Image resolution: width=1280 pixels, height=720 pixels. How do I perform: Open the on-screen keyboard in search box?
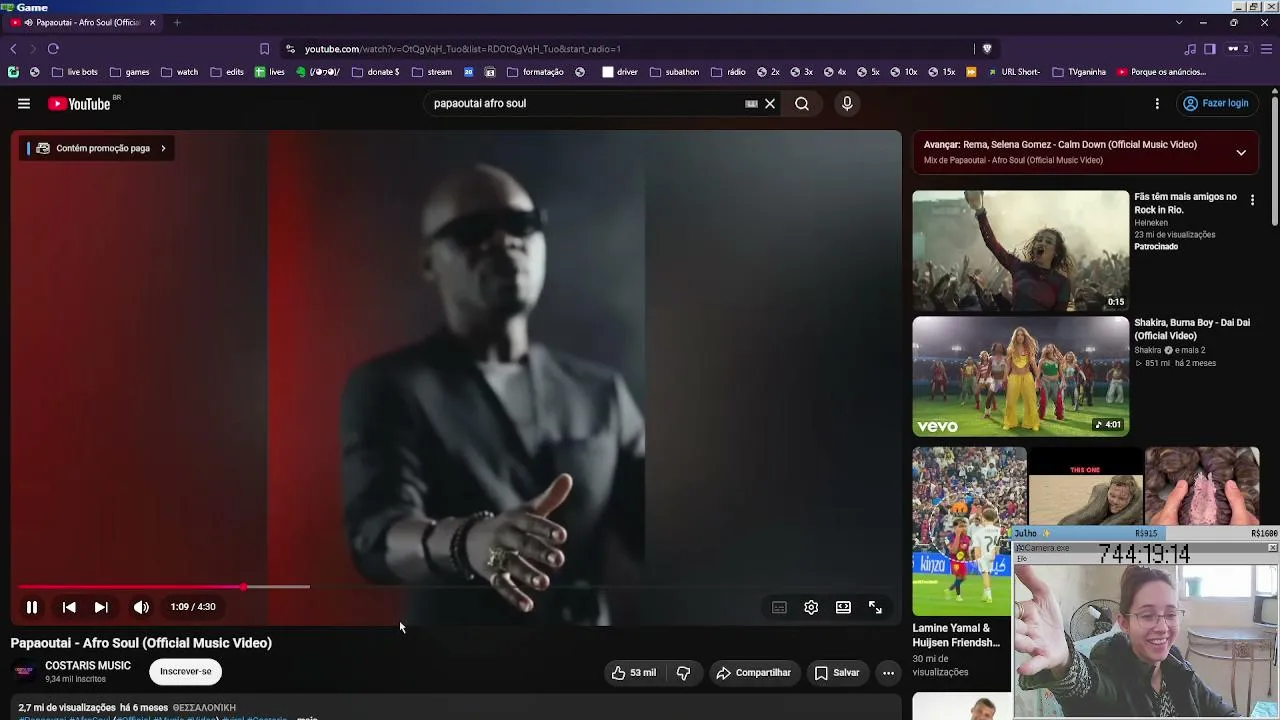coord(751,103)
